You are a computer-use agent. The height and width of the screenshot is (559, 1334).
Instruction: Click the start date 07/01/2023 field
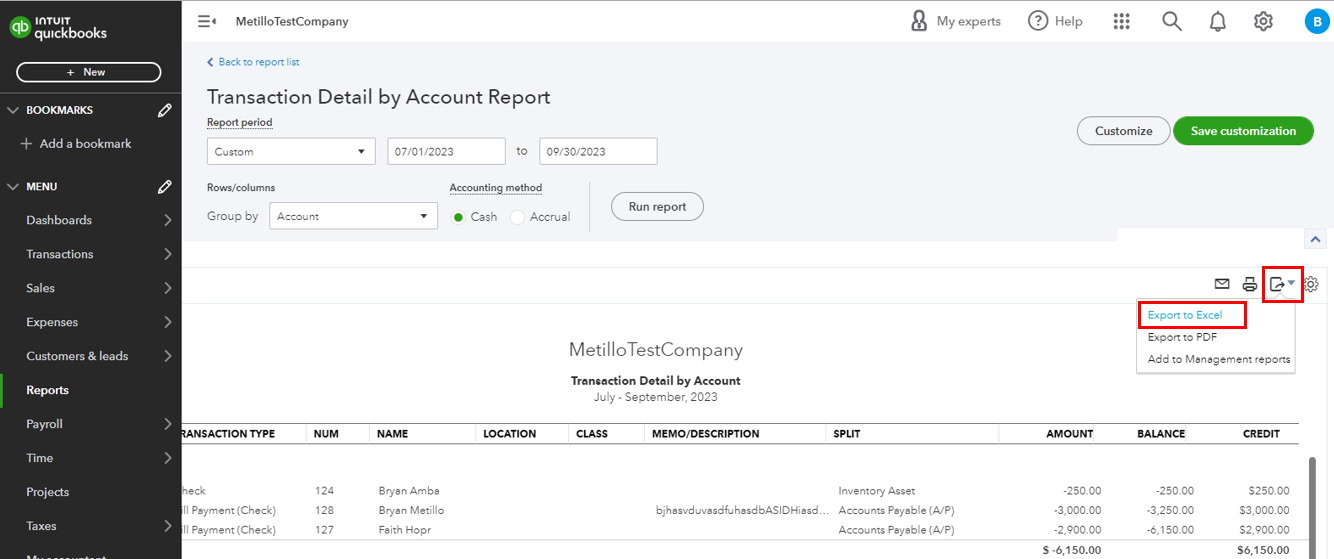446,152
